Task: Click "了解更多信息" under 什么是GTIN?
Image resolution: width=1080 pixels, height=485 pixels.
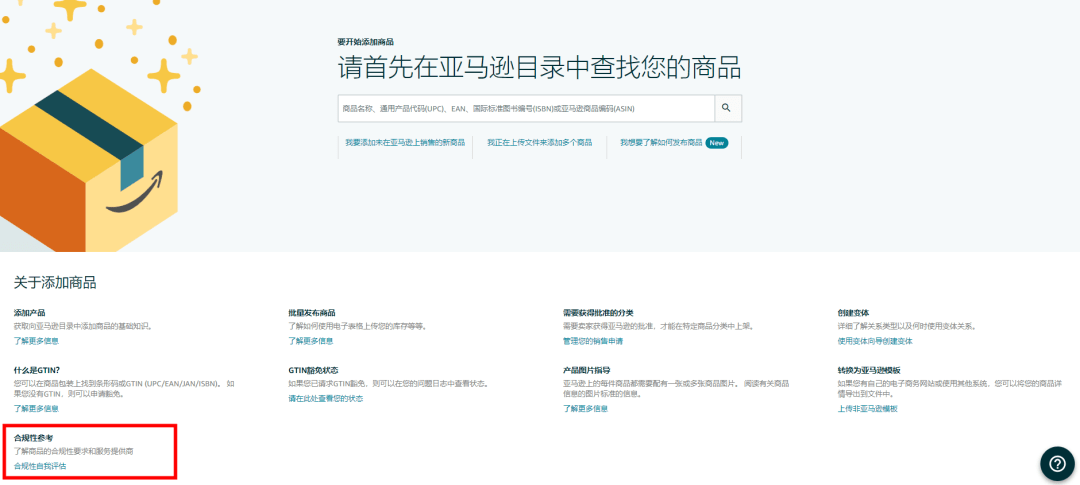Action: [36, 408]
